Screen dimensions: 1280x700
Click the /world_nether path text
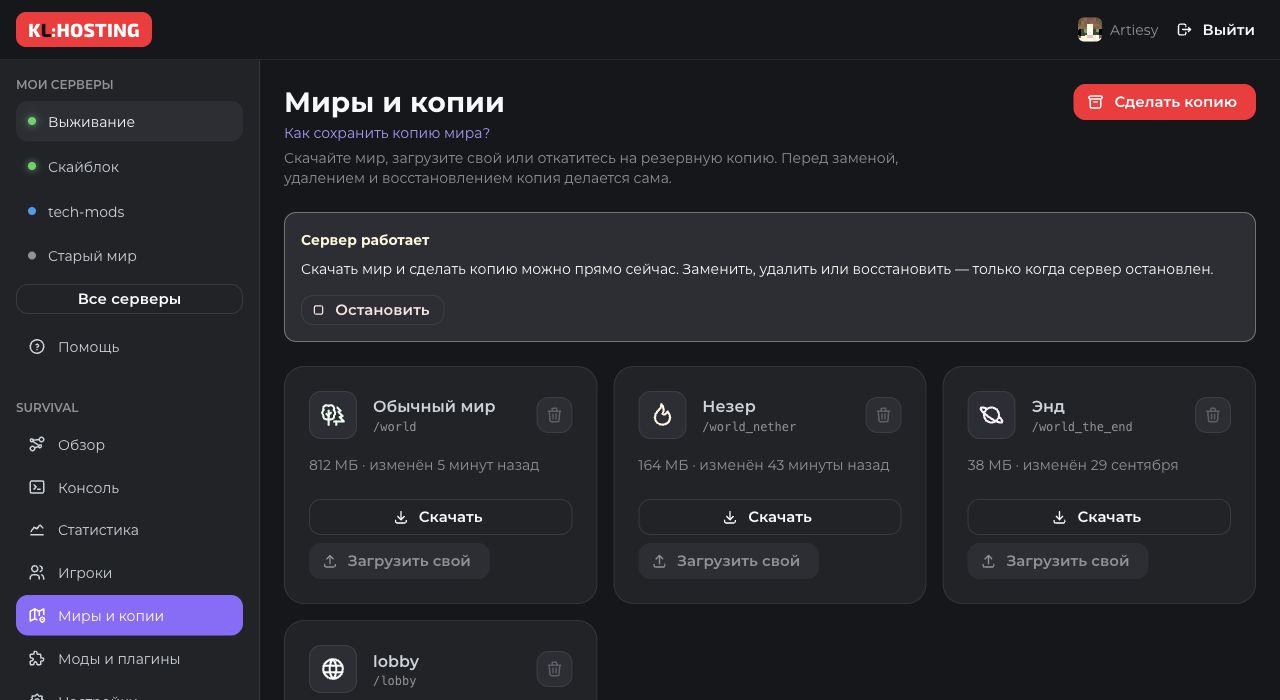749,427
